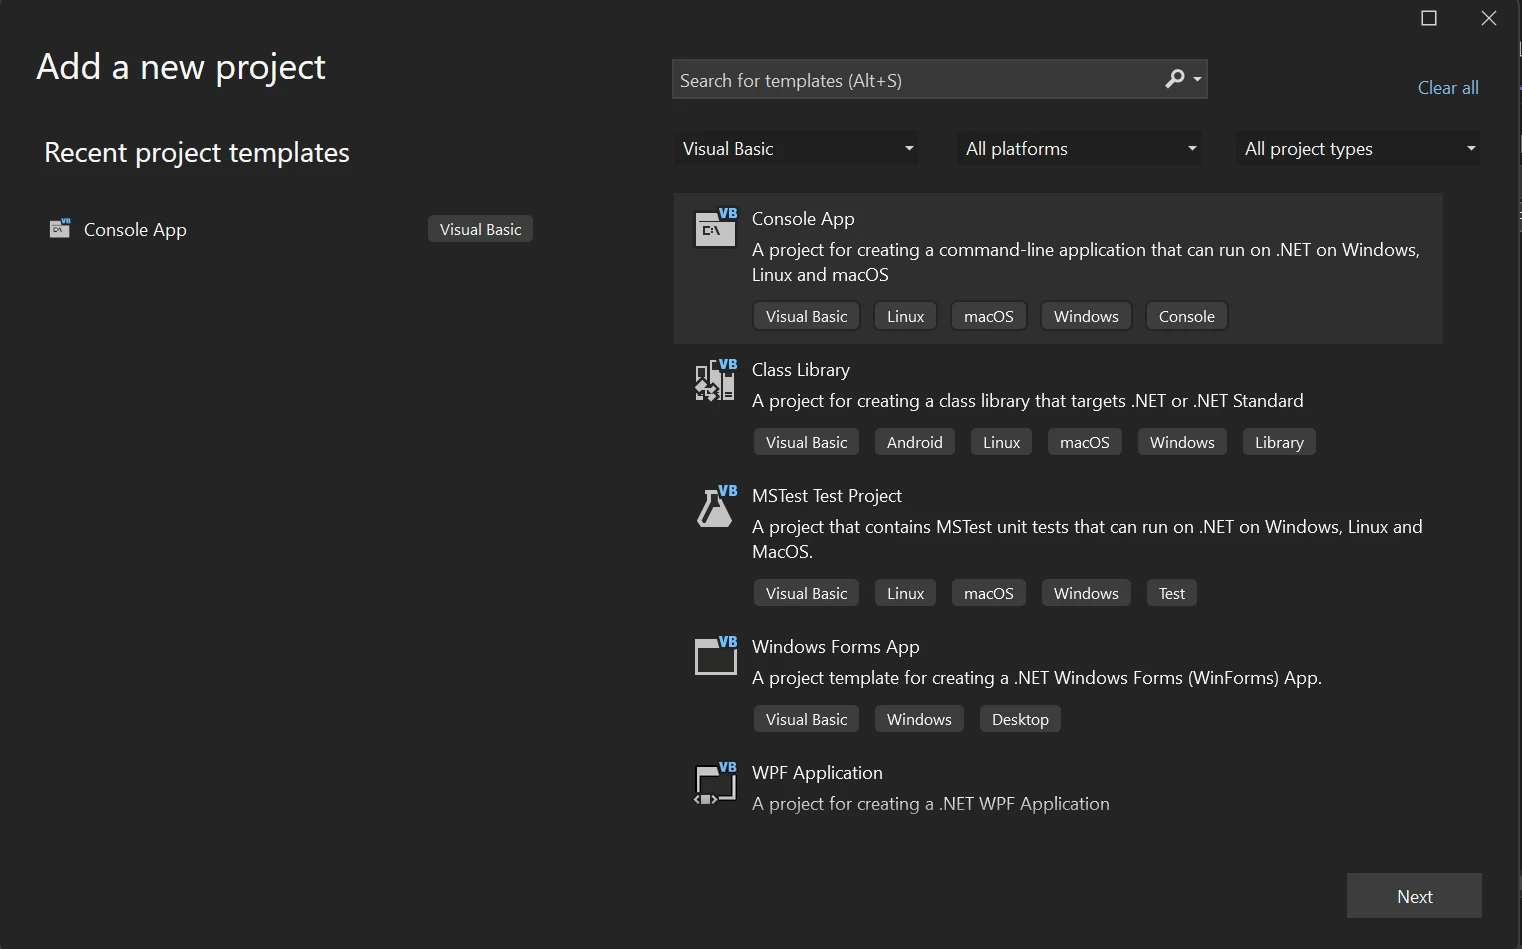Viewport: 1522px width, 949px height.
Task: Click the Class Library template icon
Action: click(x=715, y=381)
